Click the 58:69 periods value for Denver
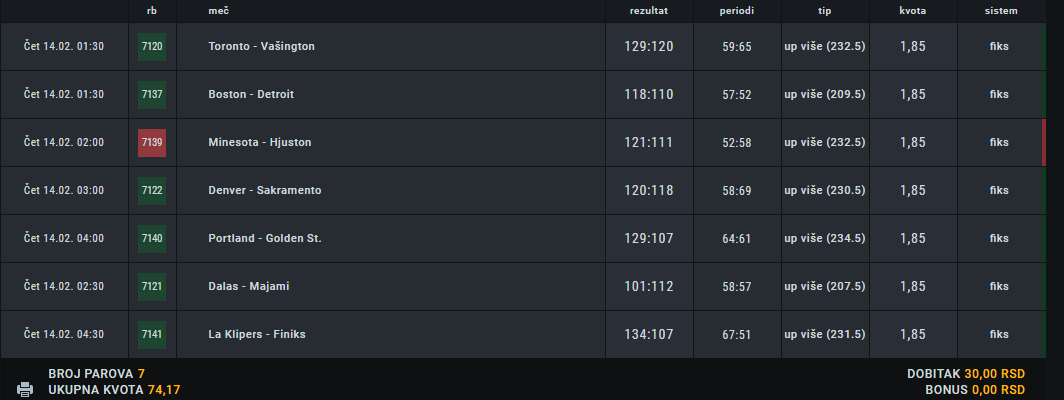Screen dimensions: 1064x400 pos(737,191)
